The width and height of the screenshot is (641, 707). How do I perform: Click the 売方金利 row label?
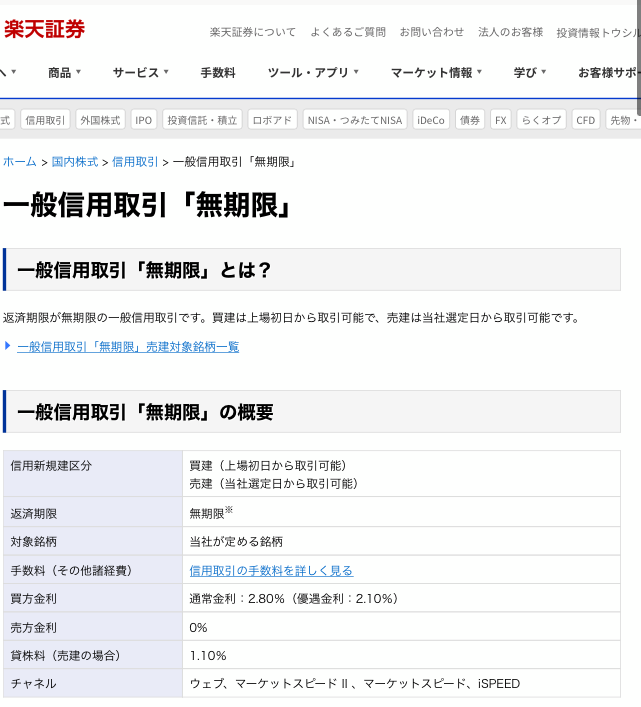click(33, 628)
